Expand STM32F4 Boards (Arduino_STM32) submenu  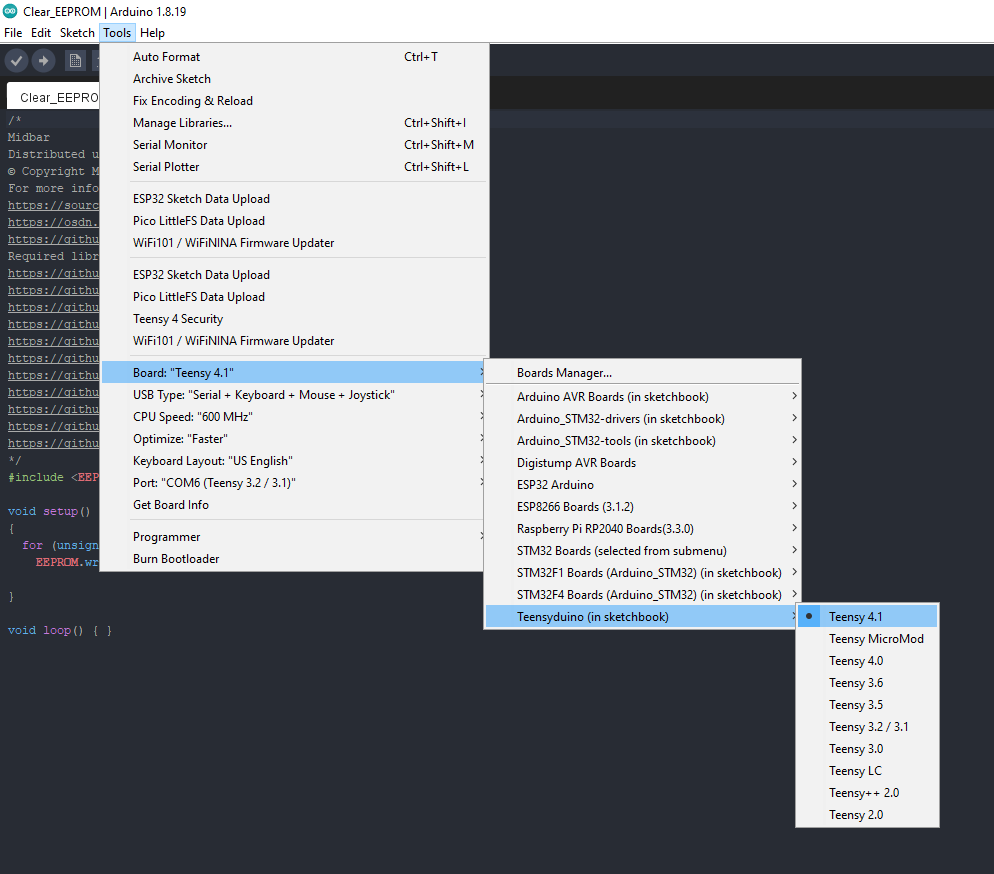[x=642, y=594]
